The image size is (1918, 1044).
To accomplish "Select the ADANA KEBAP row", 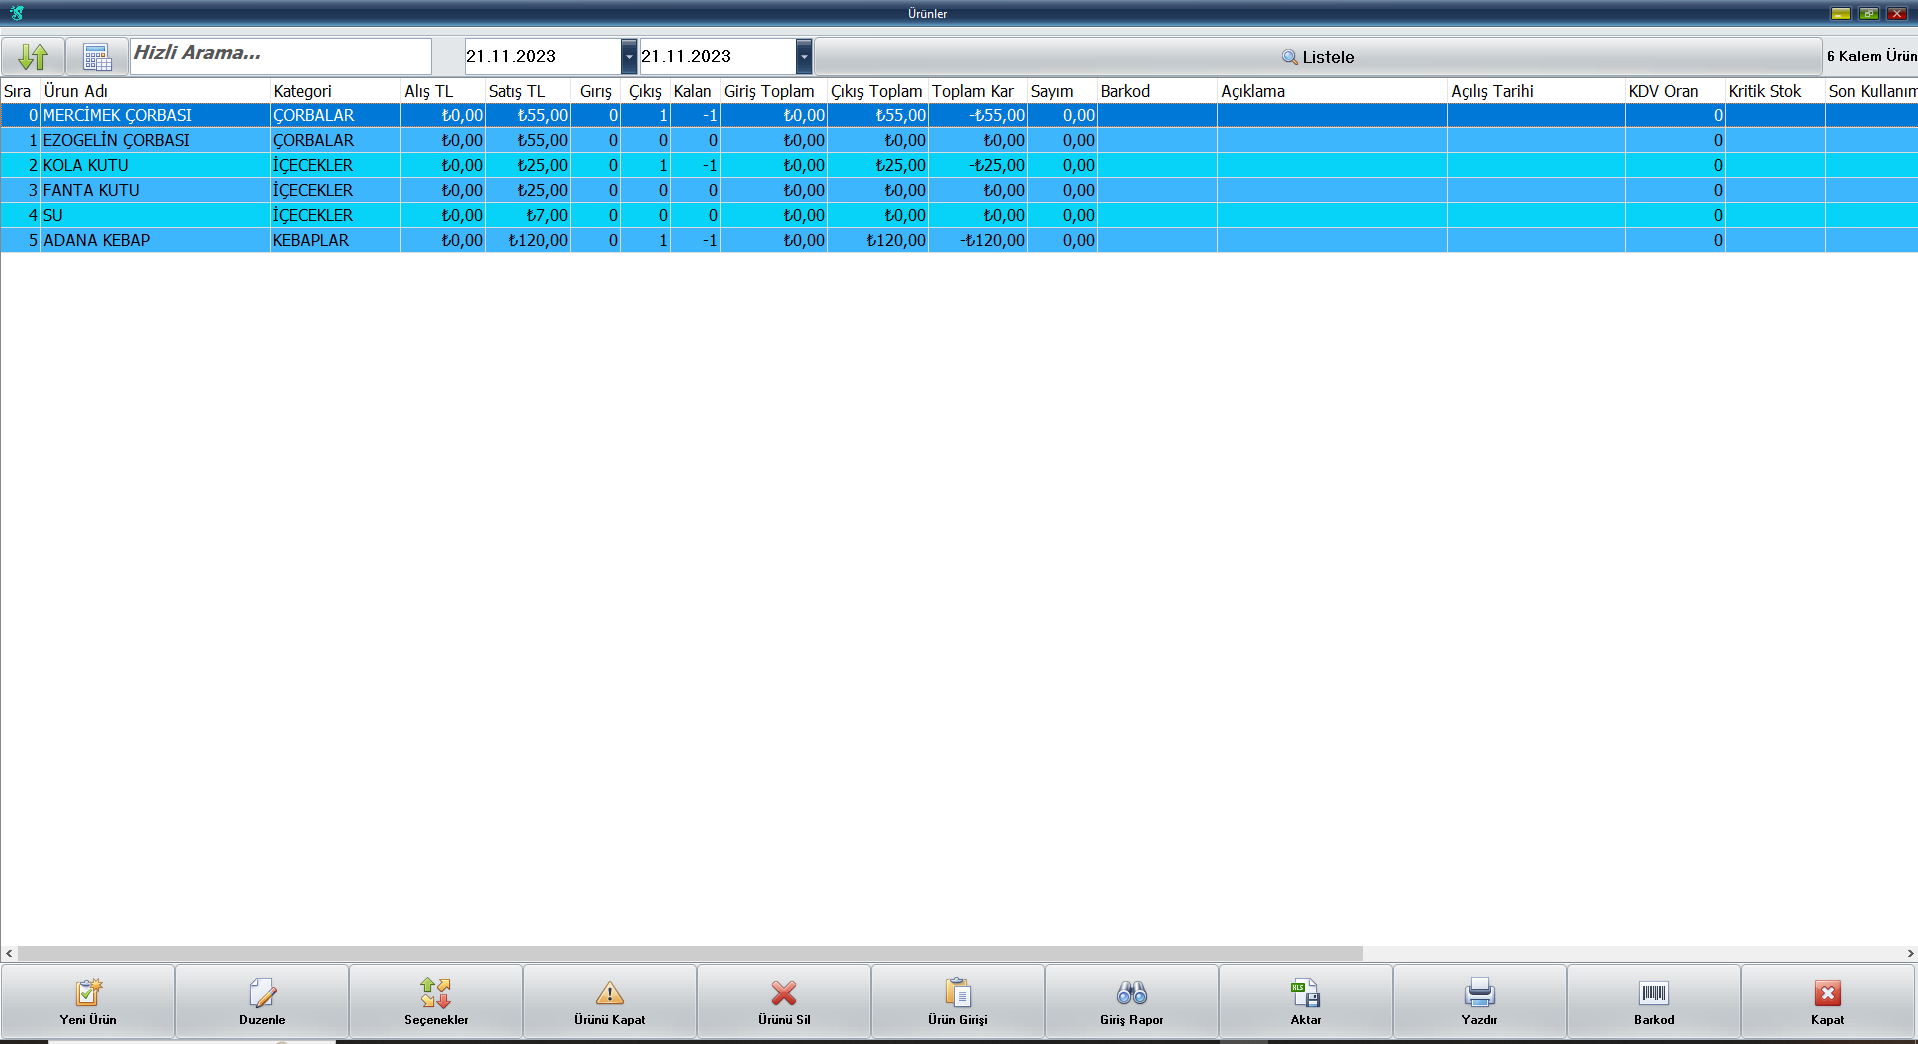I will point(959,240).
